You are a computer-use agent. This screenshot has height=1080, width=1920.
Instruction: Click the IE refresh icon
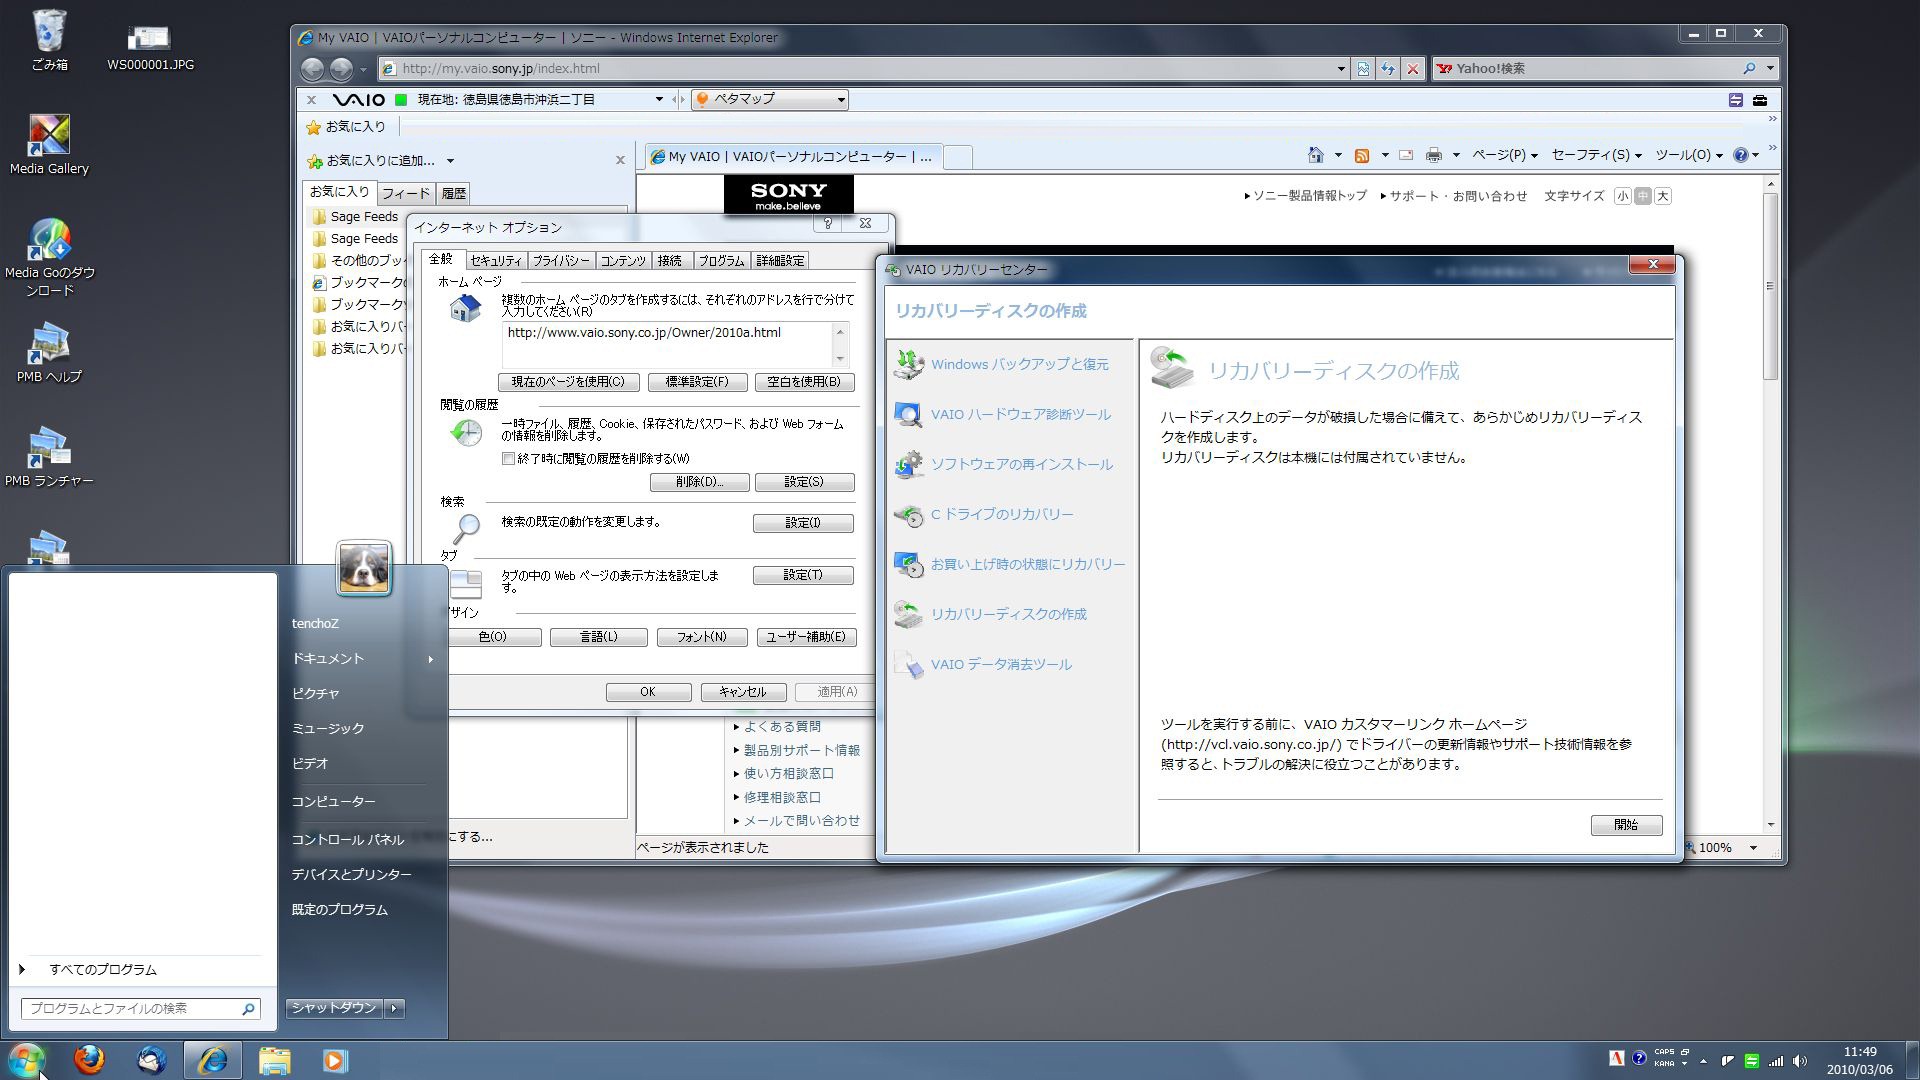pos(1388,69)
